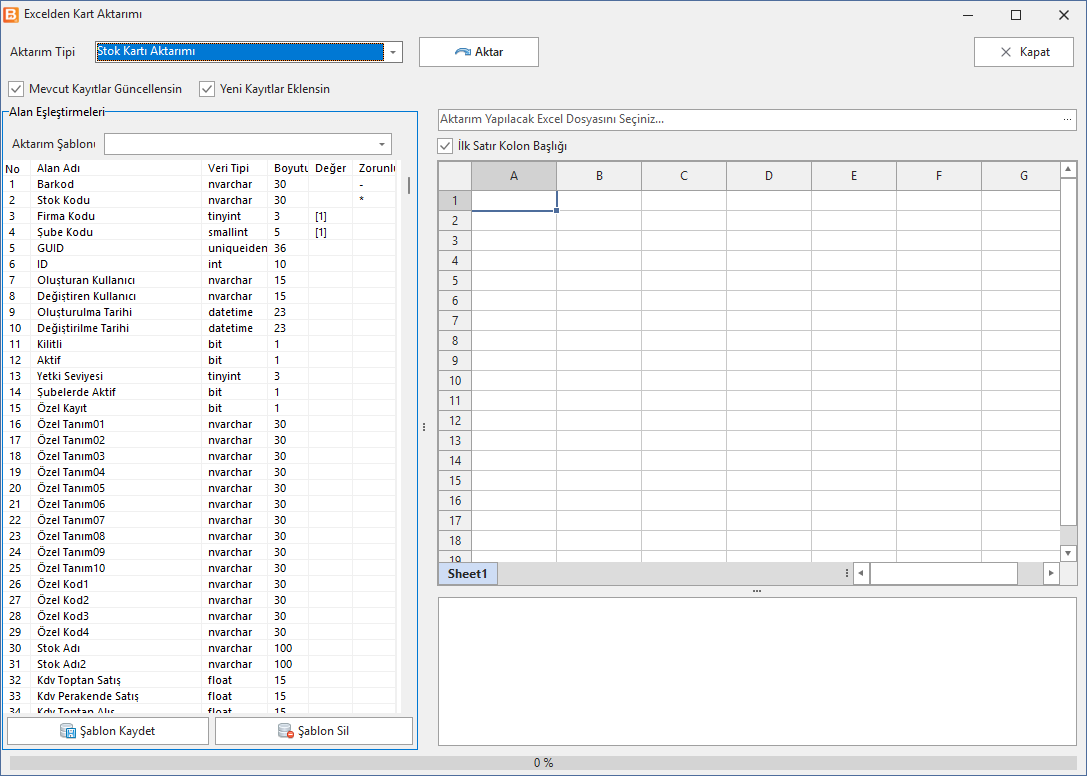1087x776 pixels.
Task: Click the app logo icon in title bar
Action: point(11,14)
